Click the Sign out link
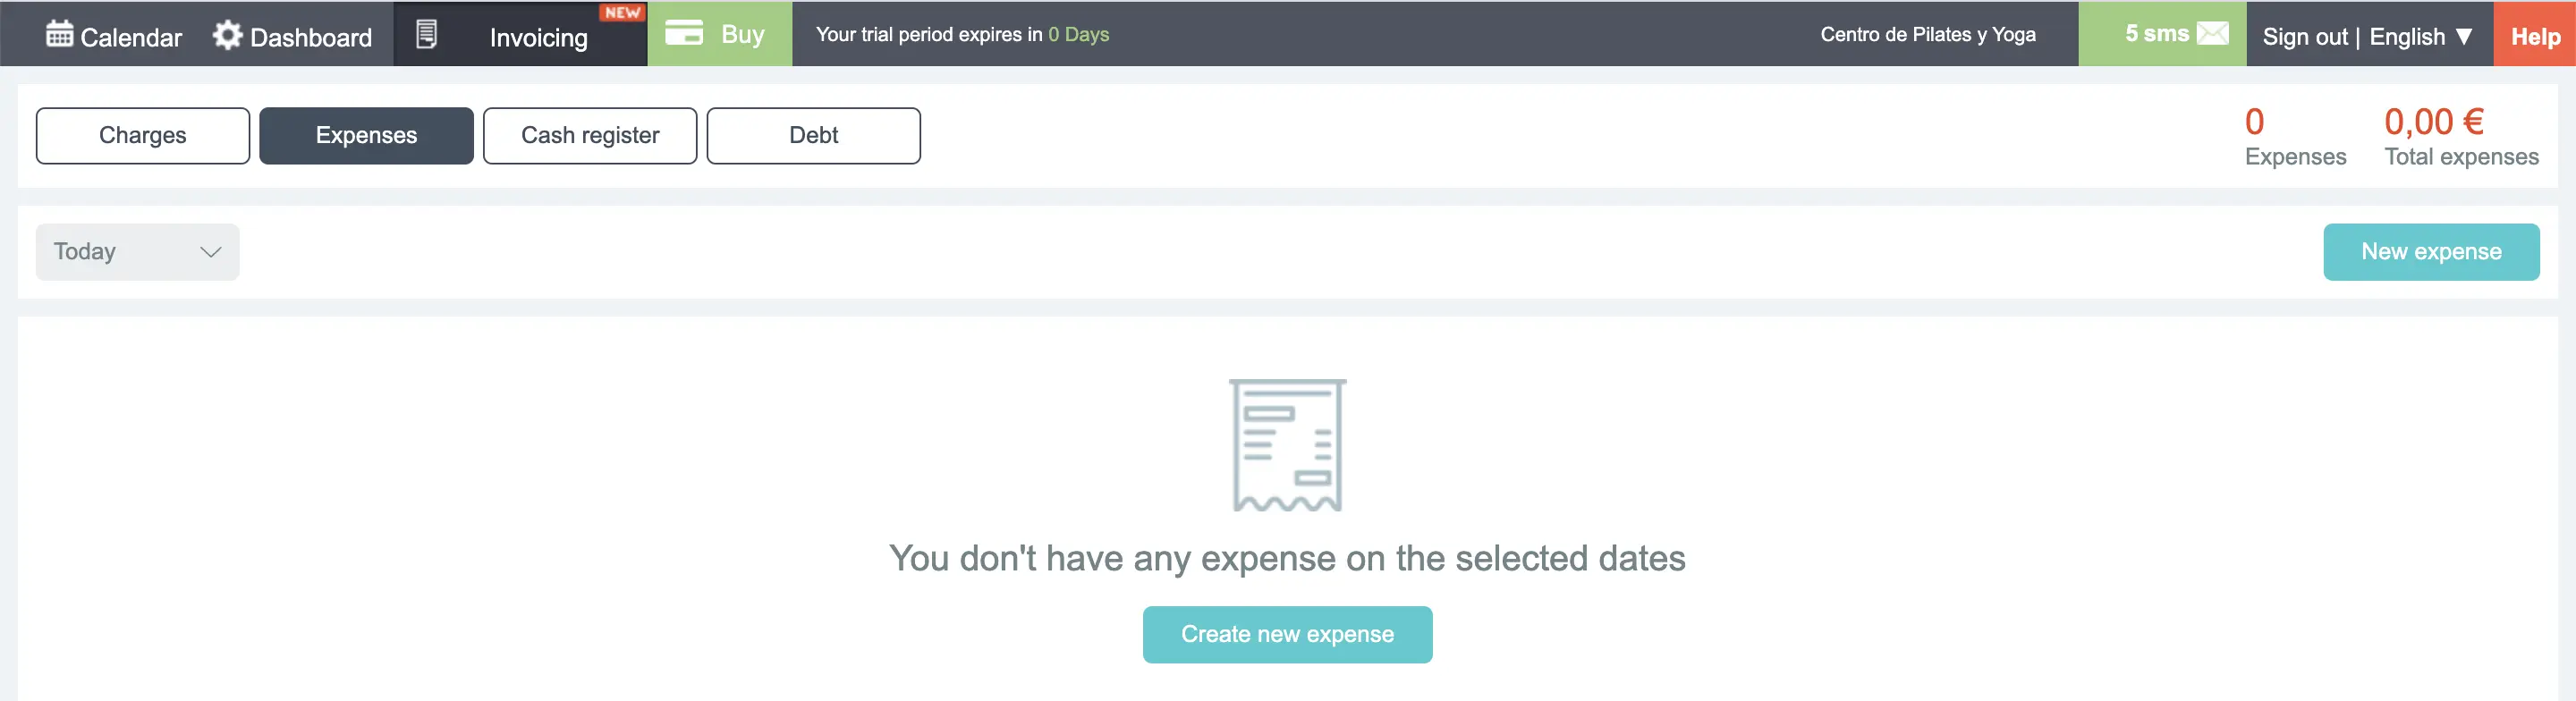 click(x=2304, y=37)
